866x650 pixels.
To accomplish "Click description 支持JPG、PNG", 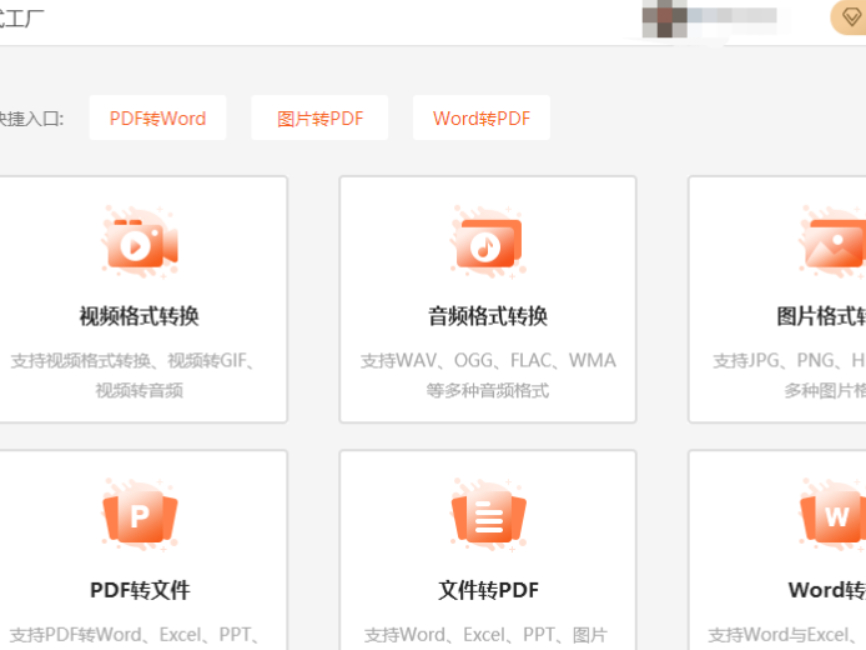I will click(x=789, y=361).
